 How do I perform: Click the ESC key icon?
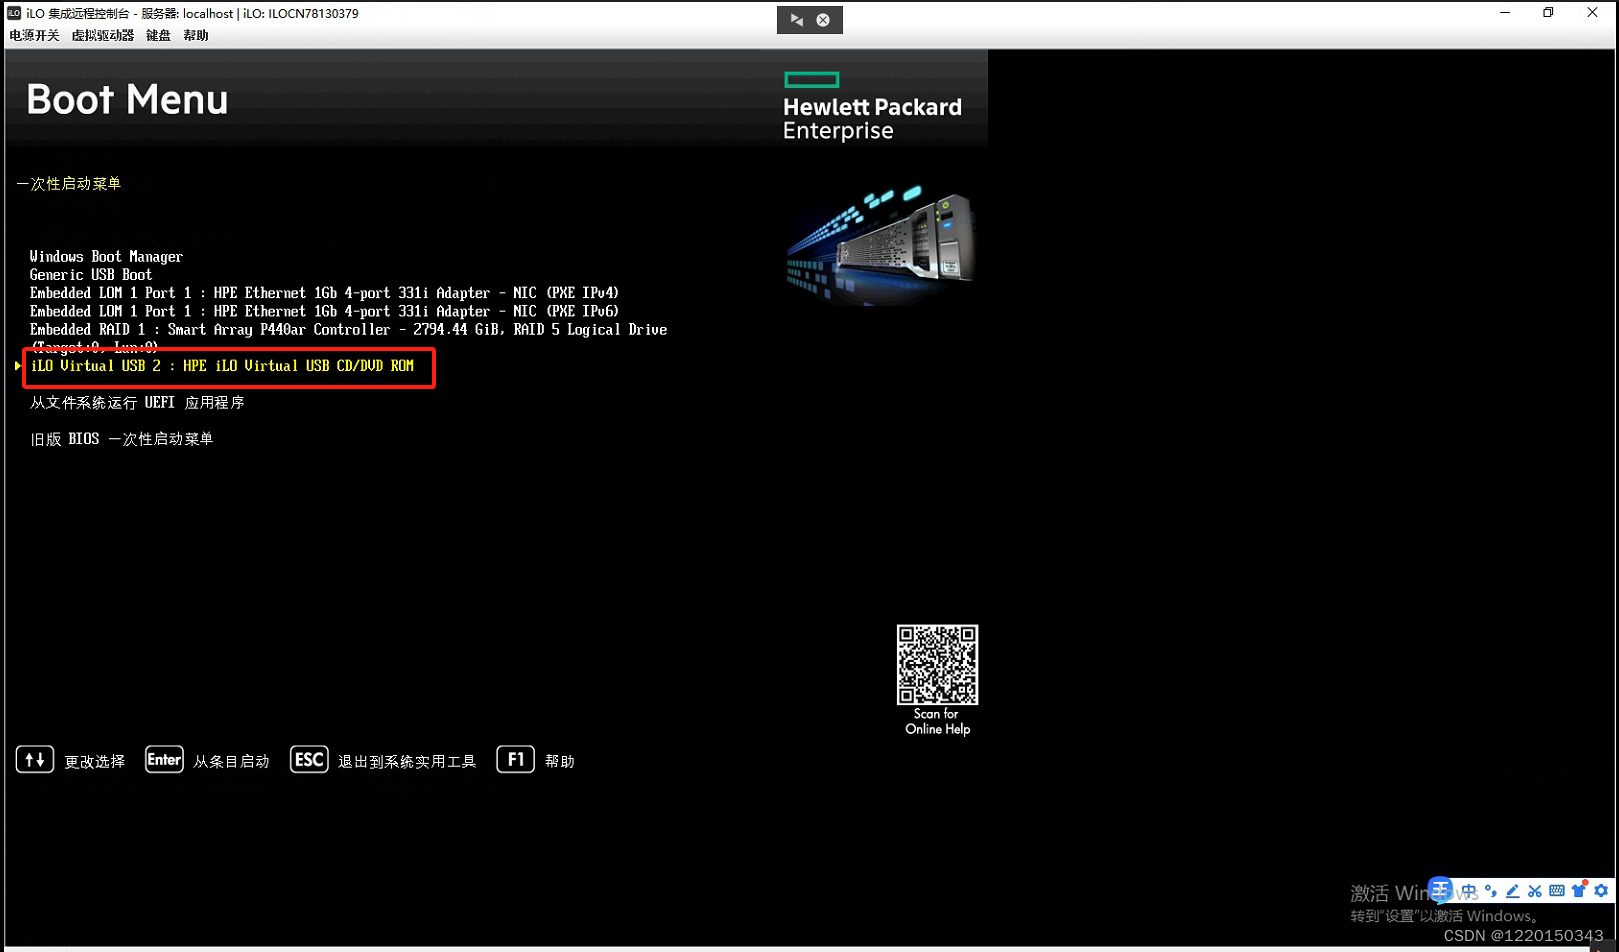[x=309, y=760]
